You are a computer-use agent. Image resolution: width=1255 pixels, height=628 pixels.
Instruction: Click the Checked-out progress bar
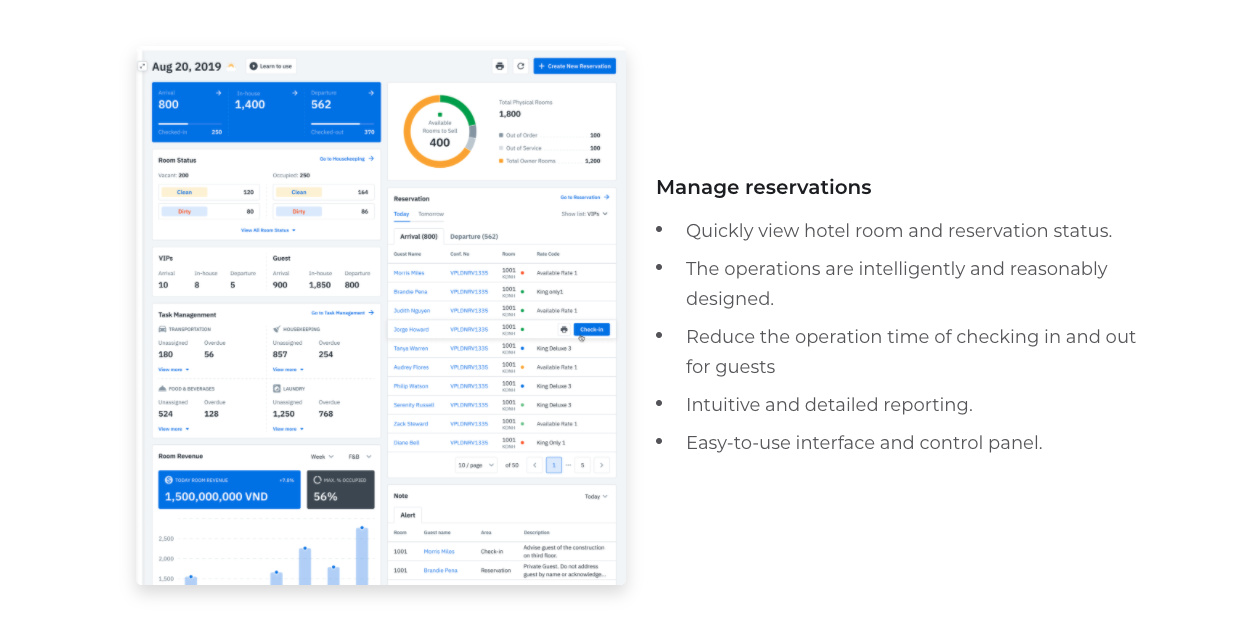(x=342, y=124)
